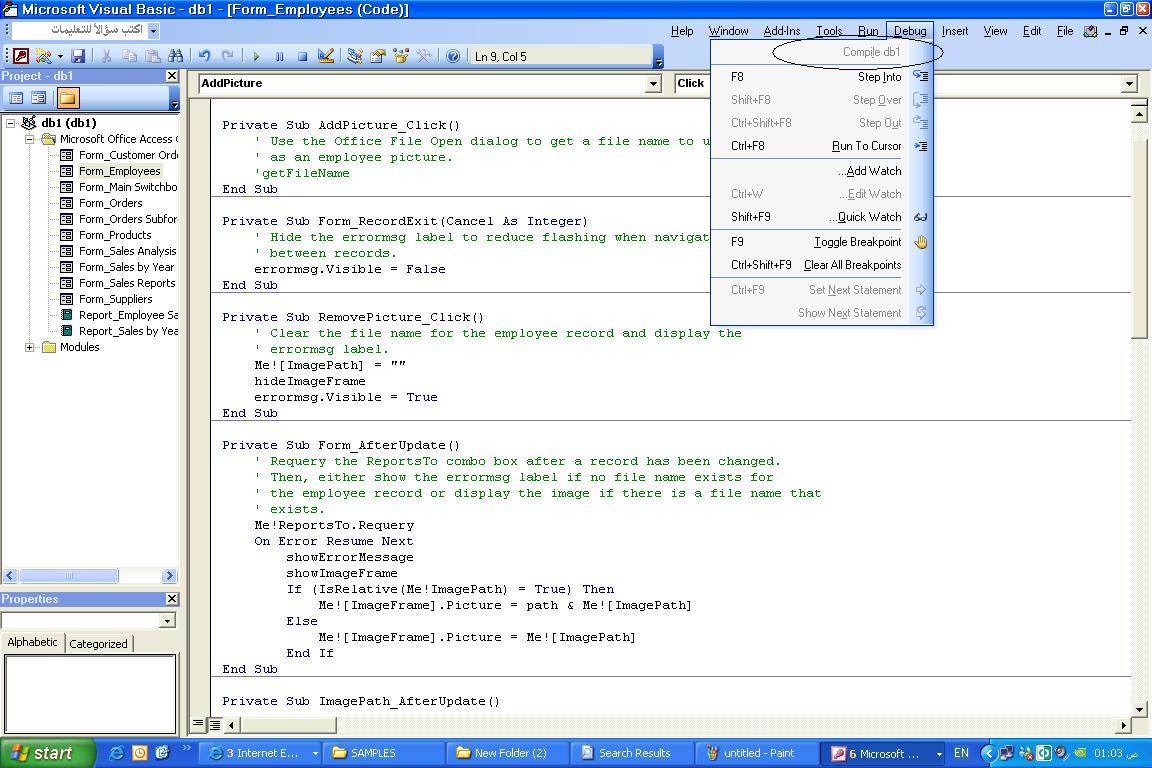Screen dimensions: 1152x768
Task: Choose Step Into from Debug menu
Action: pos(822,76)
